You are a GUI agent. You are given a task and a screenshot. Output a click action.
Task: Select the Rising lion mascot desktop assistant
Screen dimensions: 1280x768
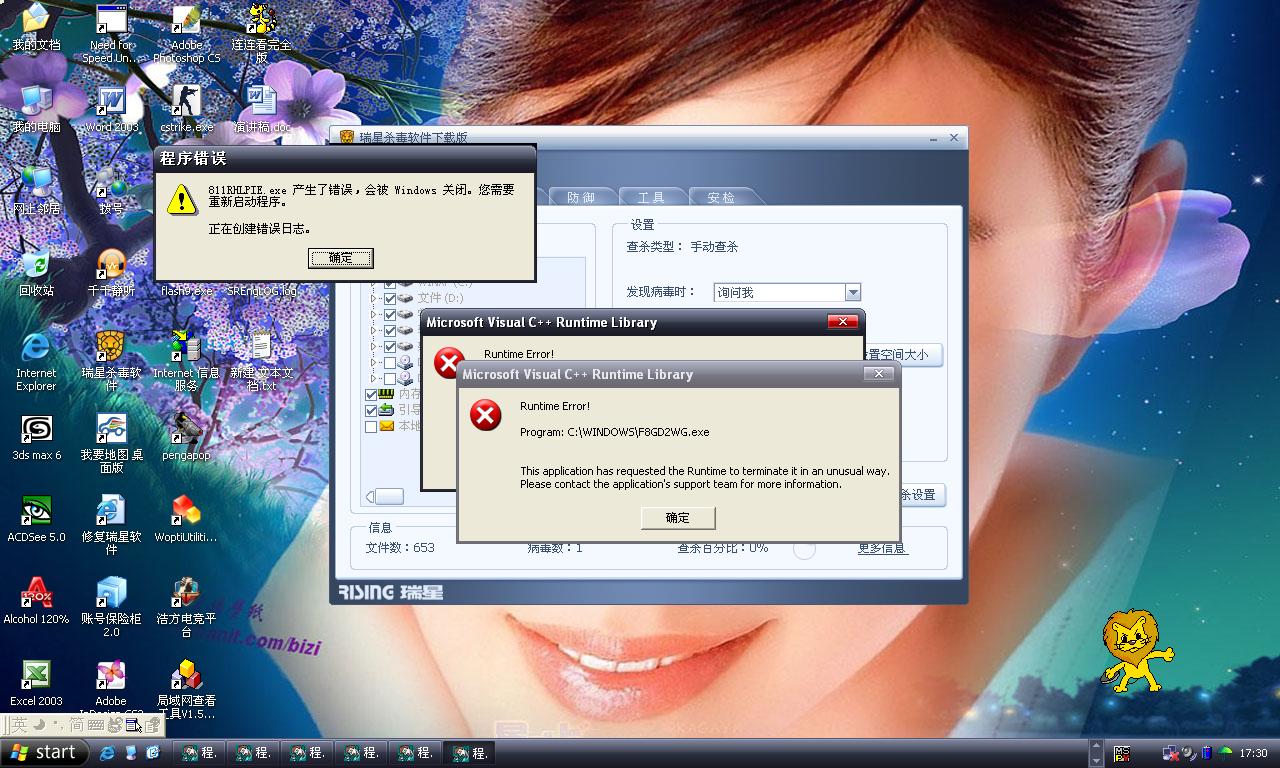(1136, 650)
